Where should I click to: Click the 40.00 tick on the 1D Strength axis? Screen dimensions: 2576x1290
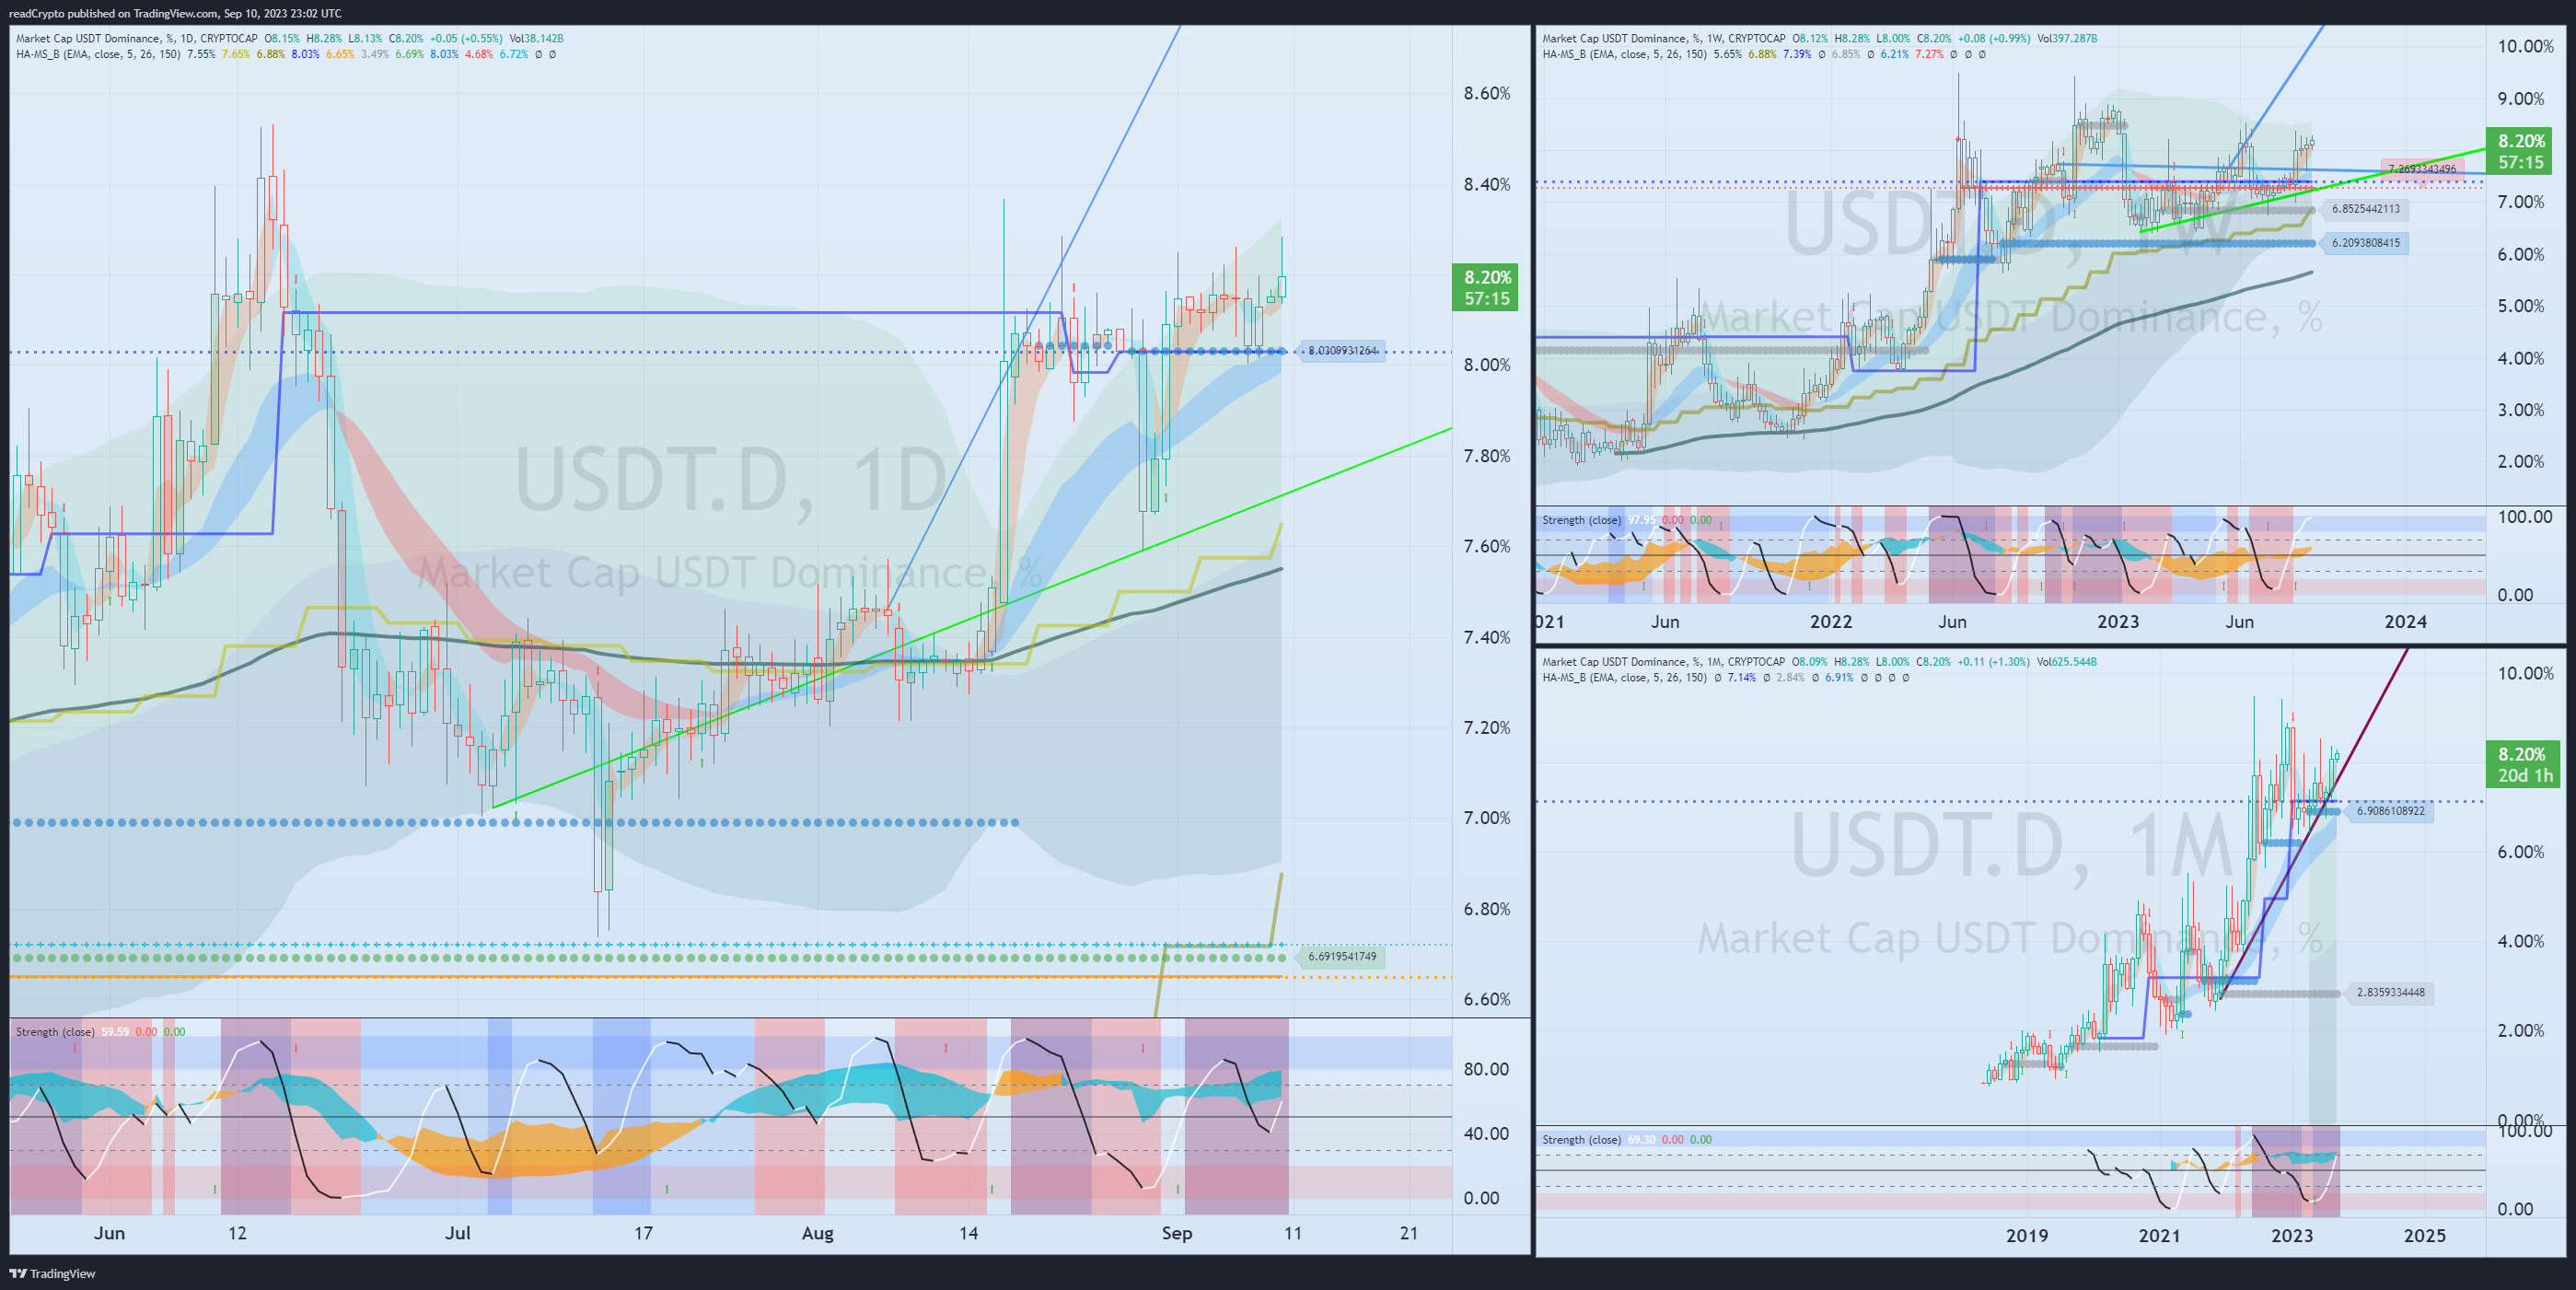[1487, 1133]
